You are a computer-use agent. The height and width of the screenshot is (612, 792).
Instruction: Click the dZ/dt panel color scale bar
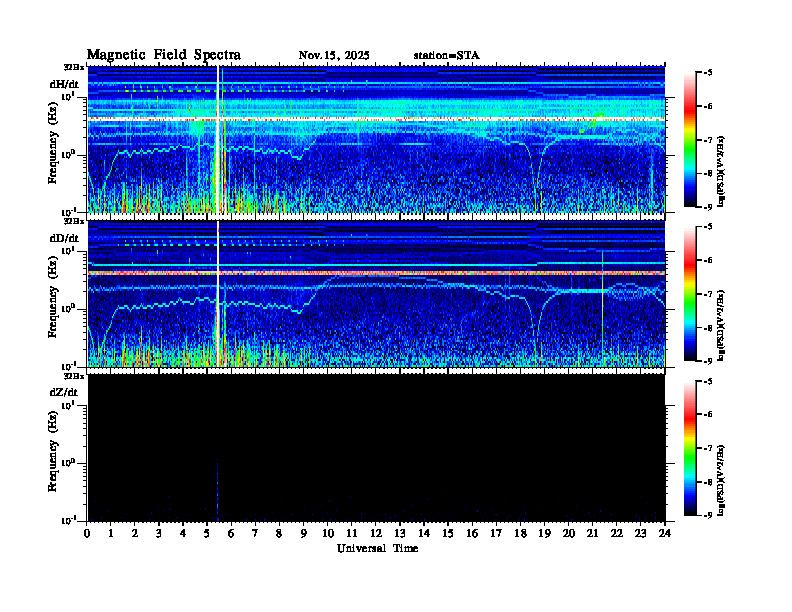point(690,448)
